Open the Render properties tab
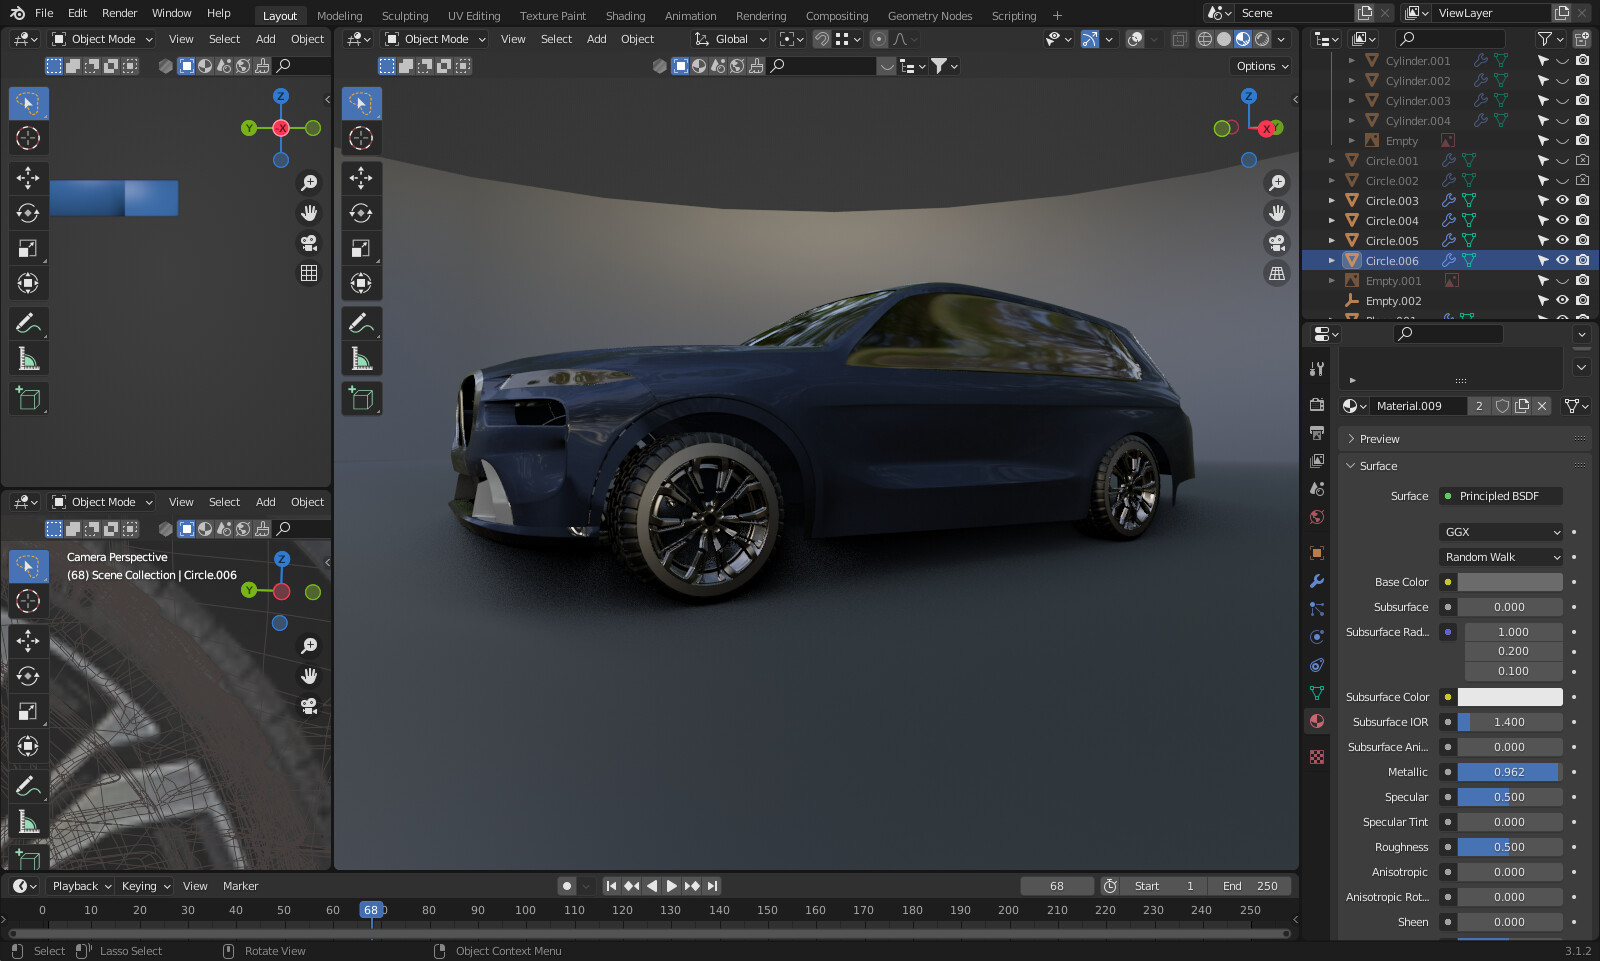Viewport: 1600px width, 961px height. tap(1317, 405)
